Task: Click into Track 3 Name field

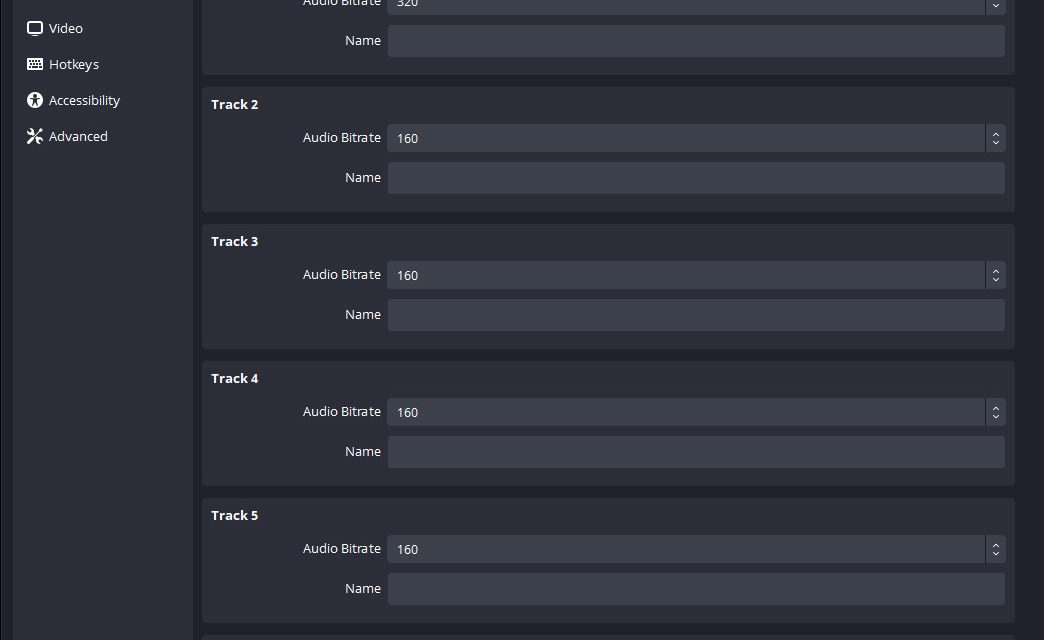Action: point(696,315)
